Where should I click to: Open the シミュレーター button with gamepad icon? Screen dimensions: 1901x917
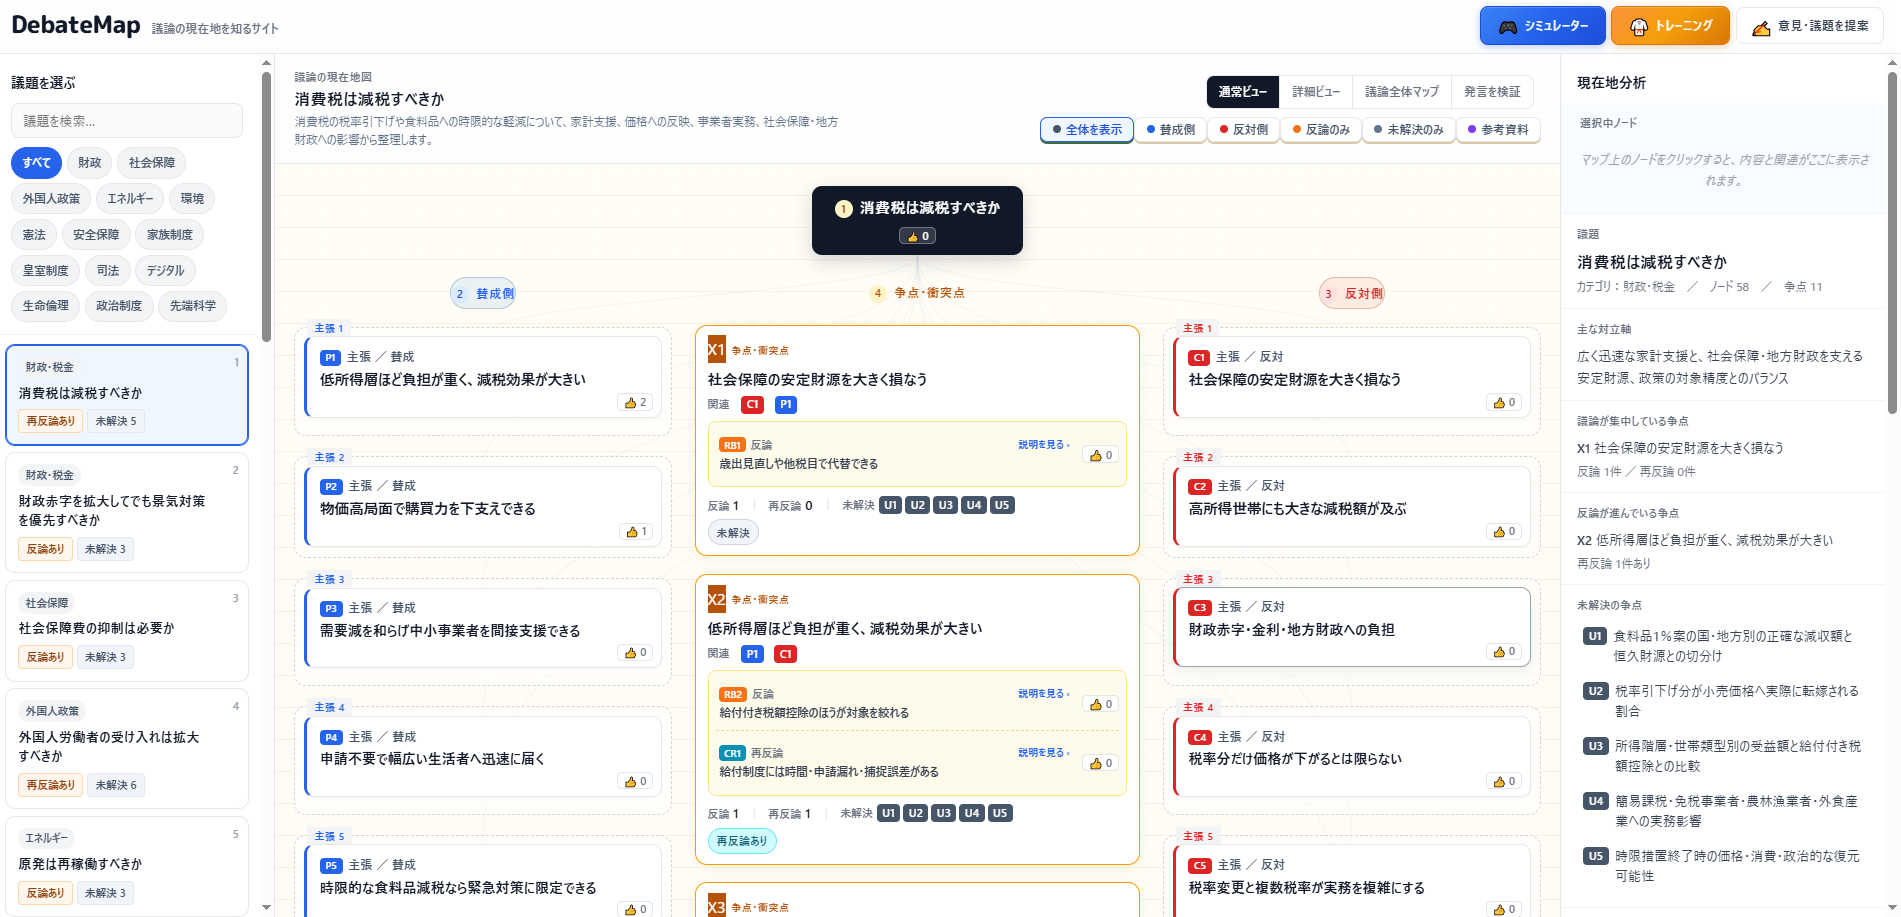1542,26
